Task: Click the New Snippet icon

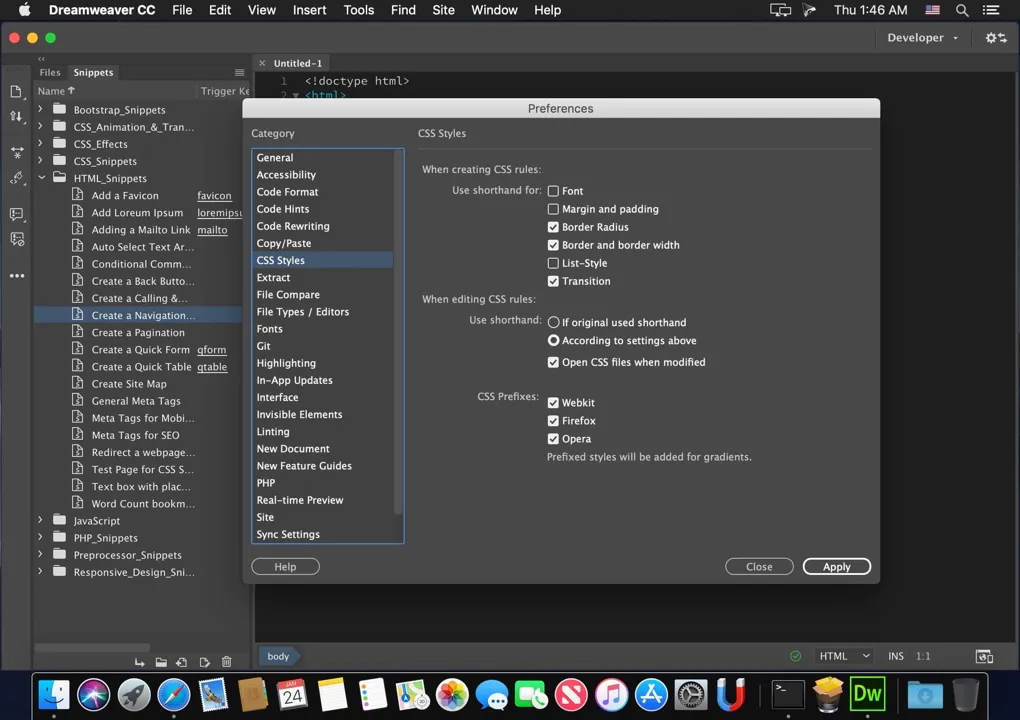Action: tap(181, 662)
